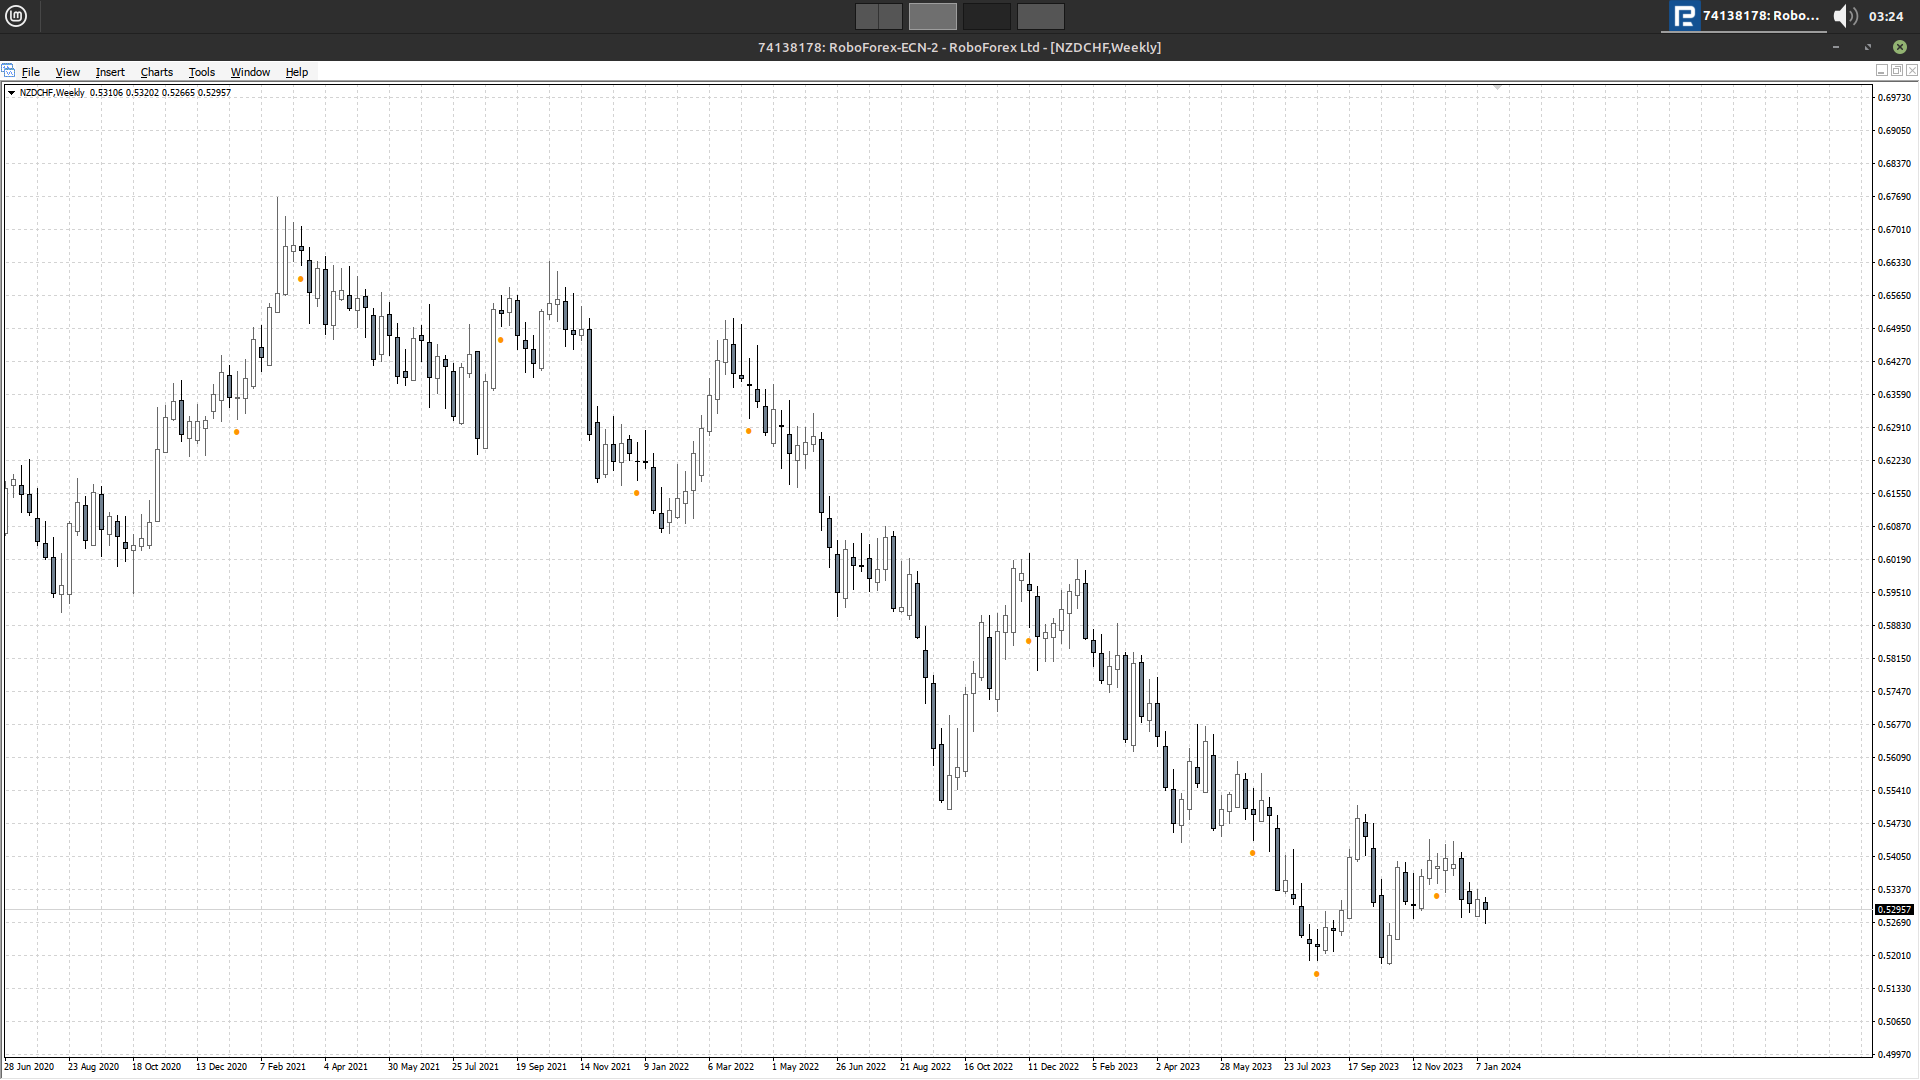Restore down the inner NZDCHF chart window
The width and height of the screenshot is (1920, 1080).
click(1896, 70)
